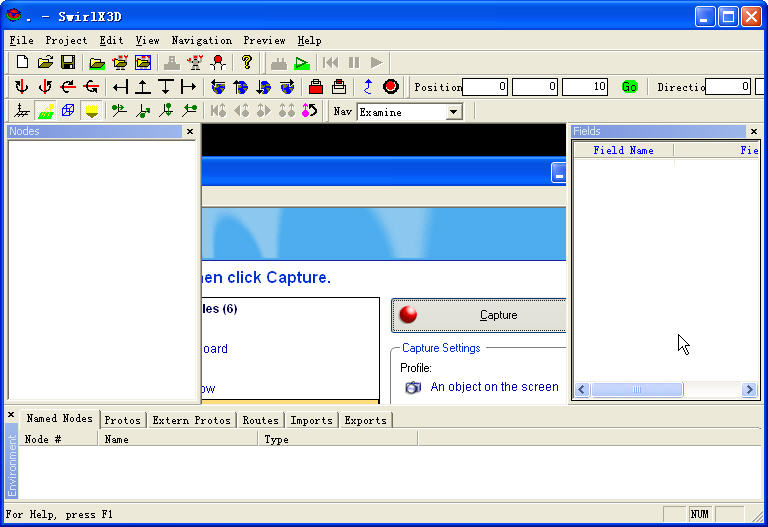
Task: Close the Nodes panel
Action: [x=190, y=131]
